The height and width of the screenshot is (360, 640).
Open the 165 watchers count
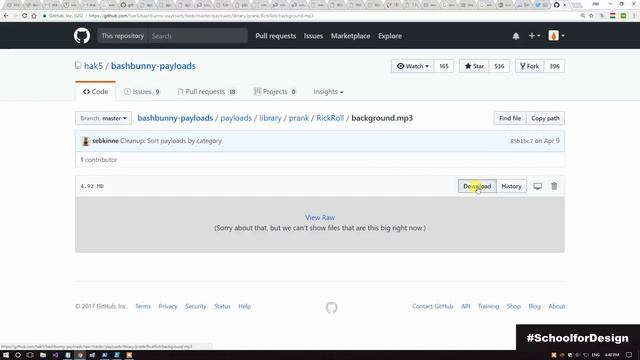[444, 66]
